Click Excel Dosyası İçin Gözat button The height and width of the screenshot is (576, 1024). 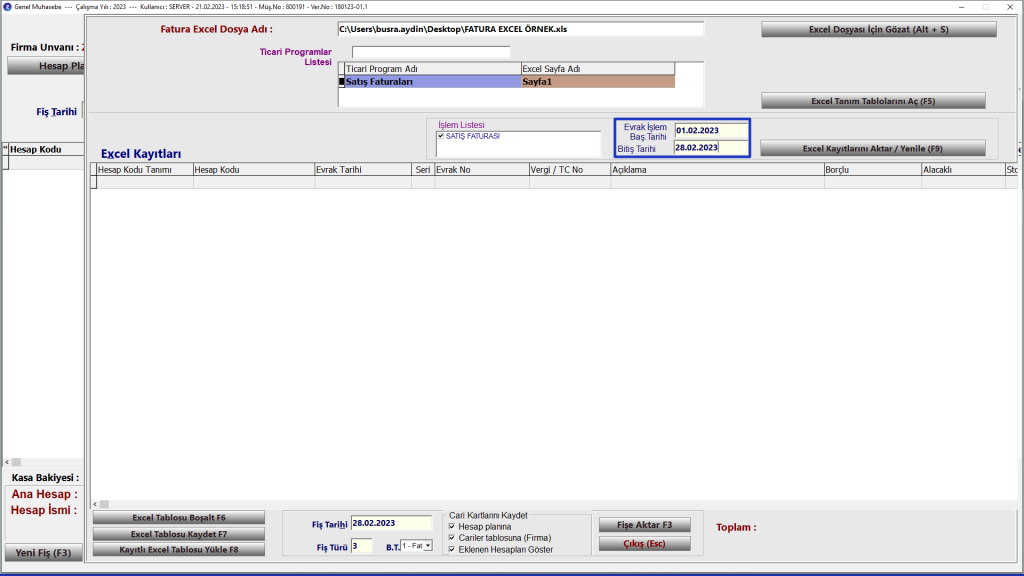coord(878,30)
